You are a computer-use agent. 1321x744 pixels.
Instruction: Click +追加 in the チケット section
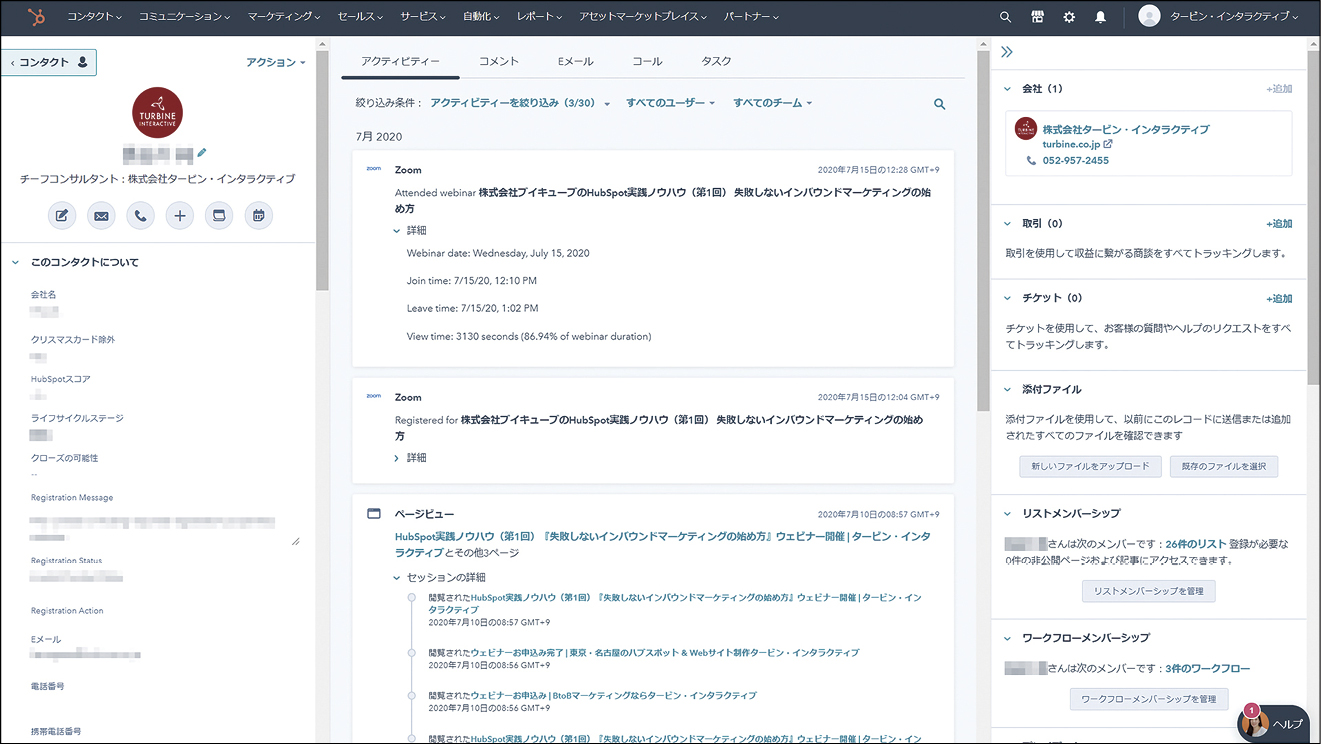(x=1279, y=298)
